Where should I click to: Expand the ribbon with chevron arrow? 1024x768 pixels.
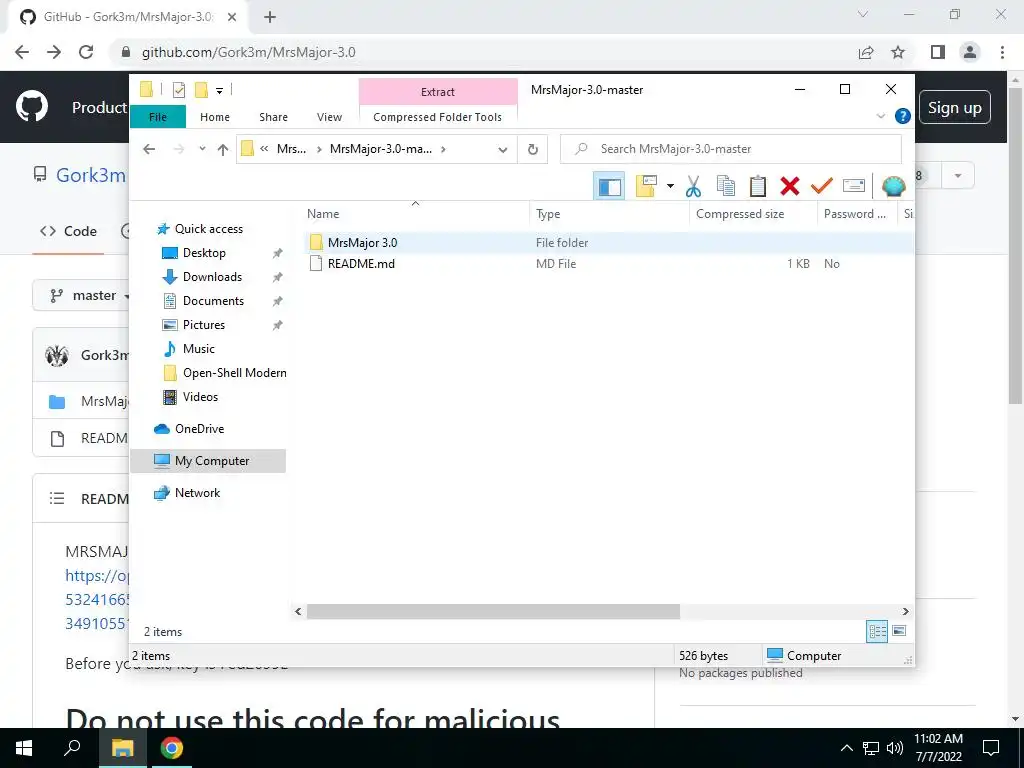click(x=880, y=116)
